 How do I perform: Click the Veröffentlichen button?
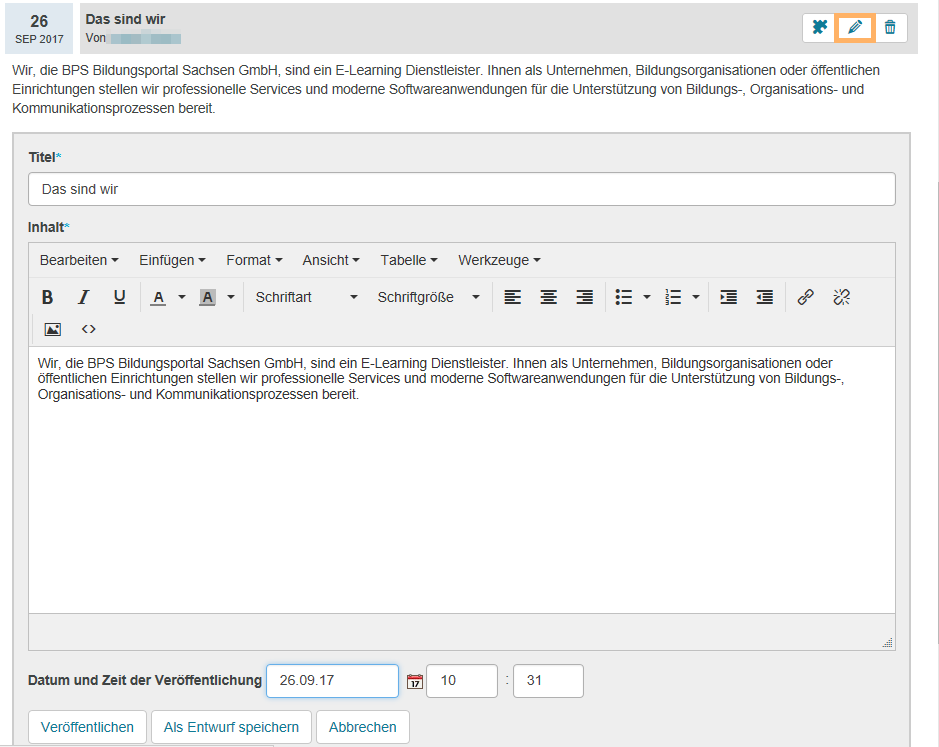coord(87,727)
